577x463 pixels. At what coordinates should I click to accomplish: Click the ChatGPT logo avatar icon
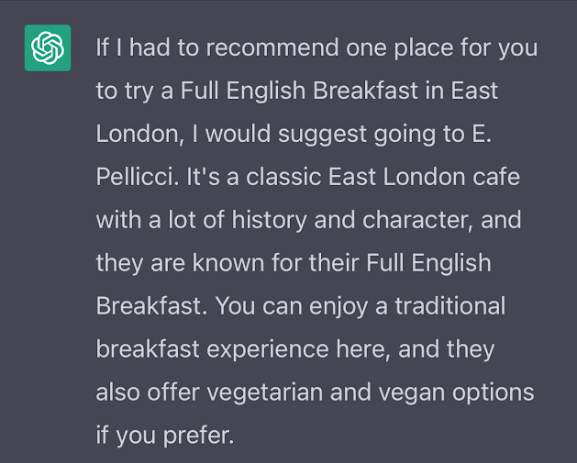point(48,48)
